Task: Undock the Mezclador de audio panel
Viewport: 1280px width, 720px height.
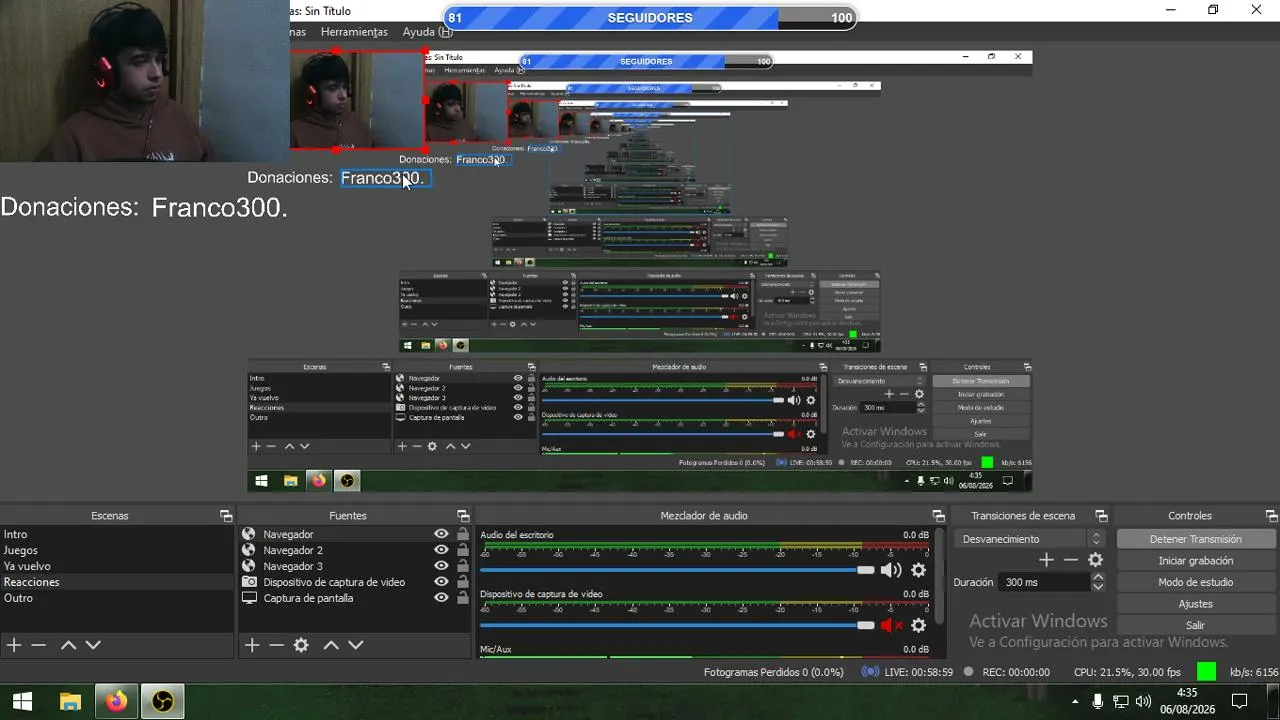Action: 938,516
